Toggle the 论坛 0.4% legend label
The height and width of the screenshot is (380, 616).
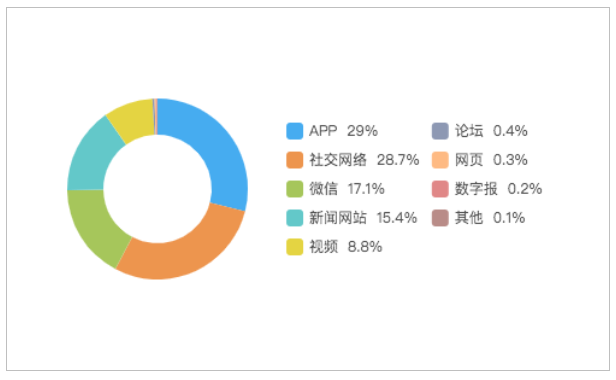coord(491,131)
